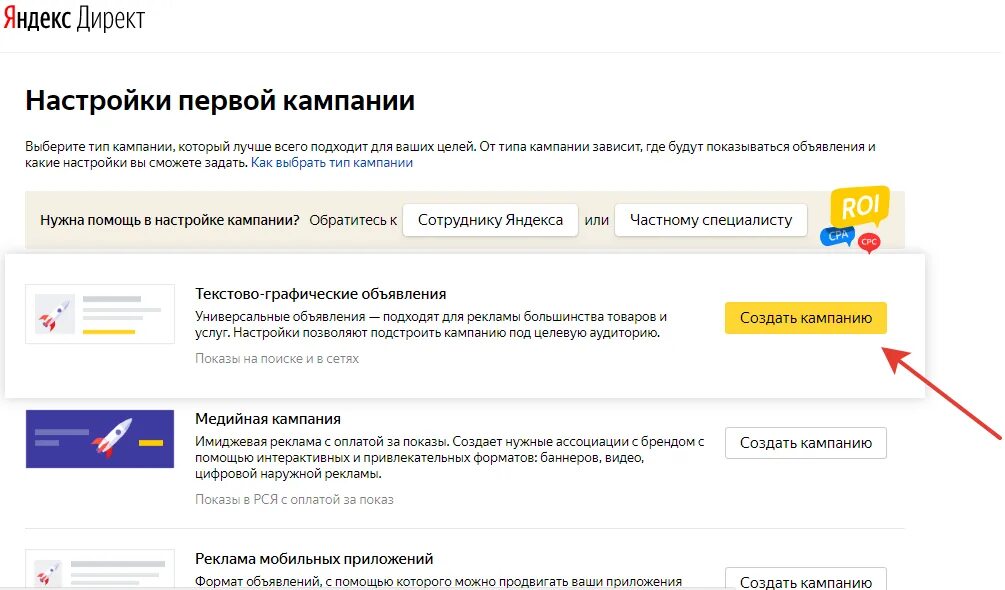Viewport: 1005px width, 590px height.
Task: Select the Реклама мобильных приложений thumbnail
Action: 100,570
